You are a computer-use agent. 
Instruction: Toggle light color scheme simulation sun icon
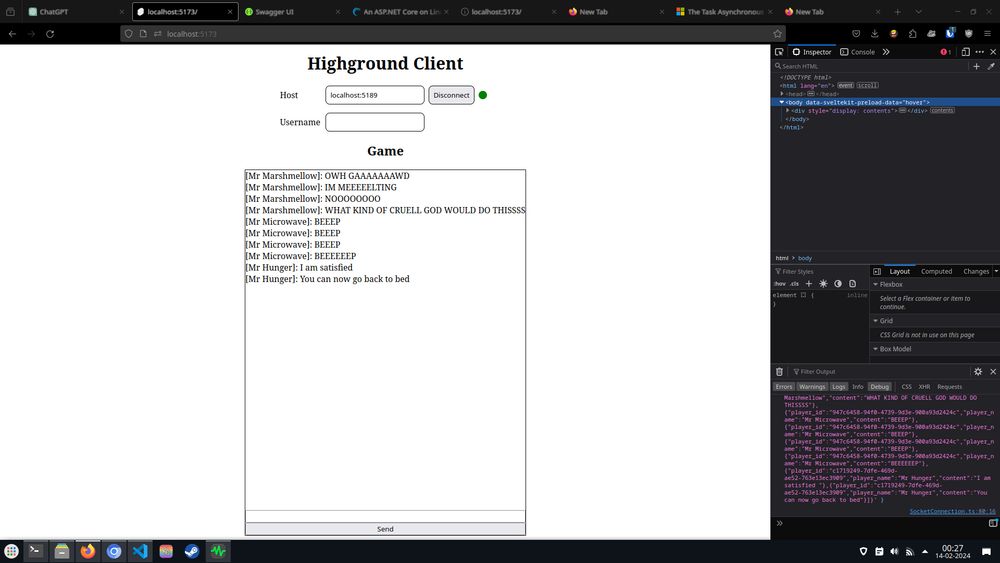click(x=823, y=284)
